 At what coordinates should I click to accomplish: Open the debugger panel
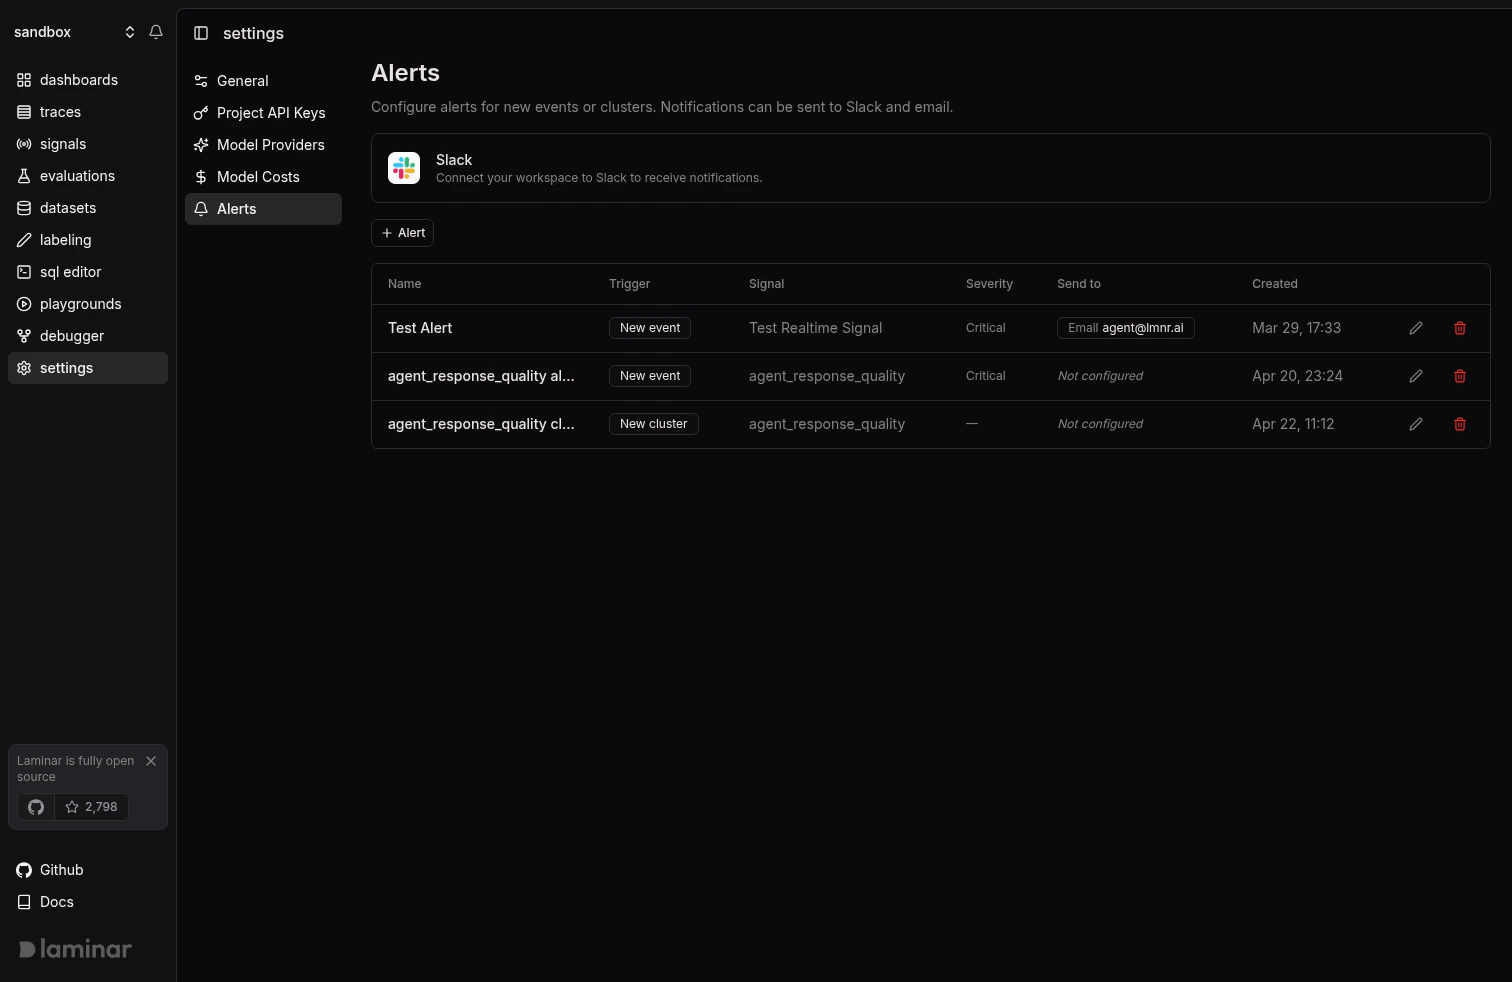click(72, 335)
